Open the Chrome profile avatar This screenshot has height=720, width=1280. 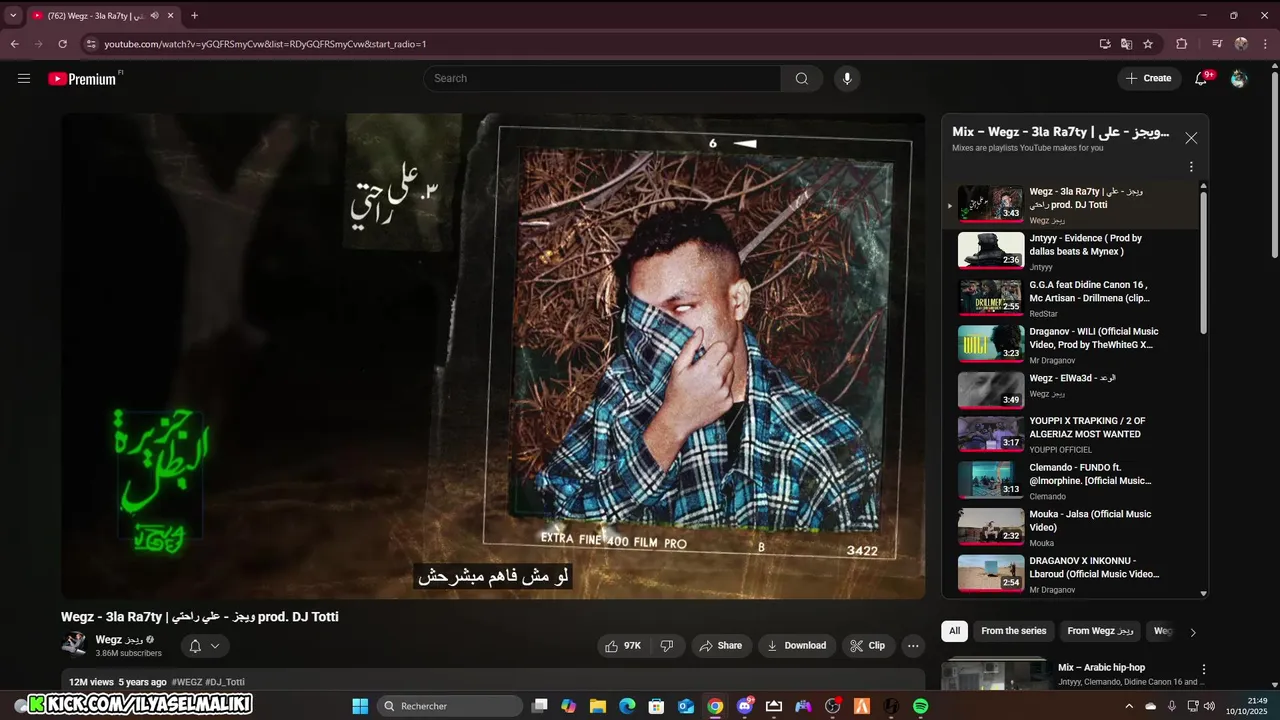point(1241,44)
